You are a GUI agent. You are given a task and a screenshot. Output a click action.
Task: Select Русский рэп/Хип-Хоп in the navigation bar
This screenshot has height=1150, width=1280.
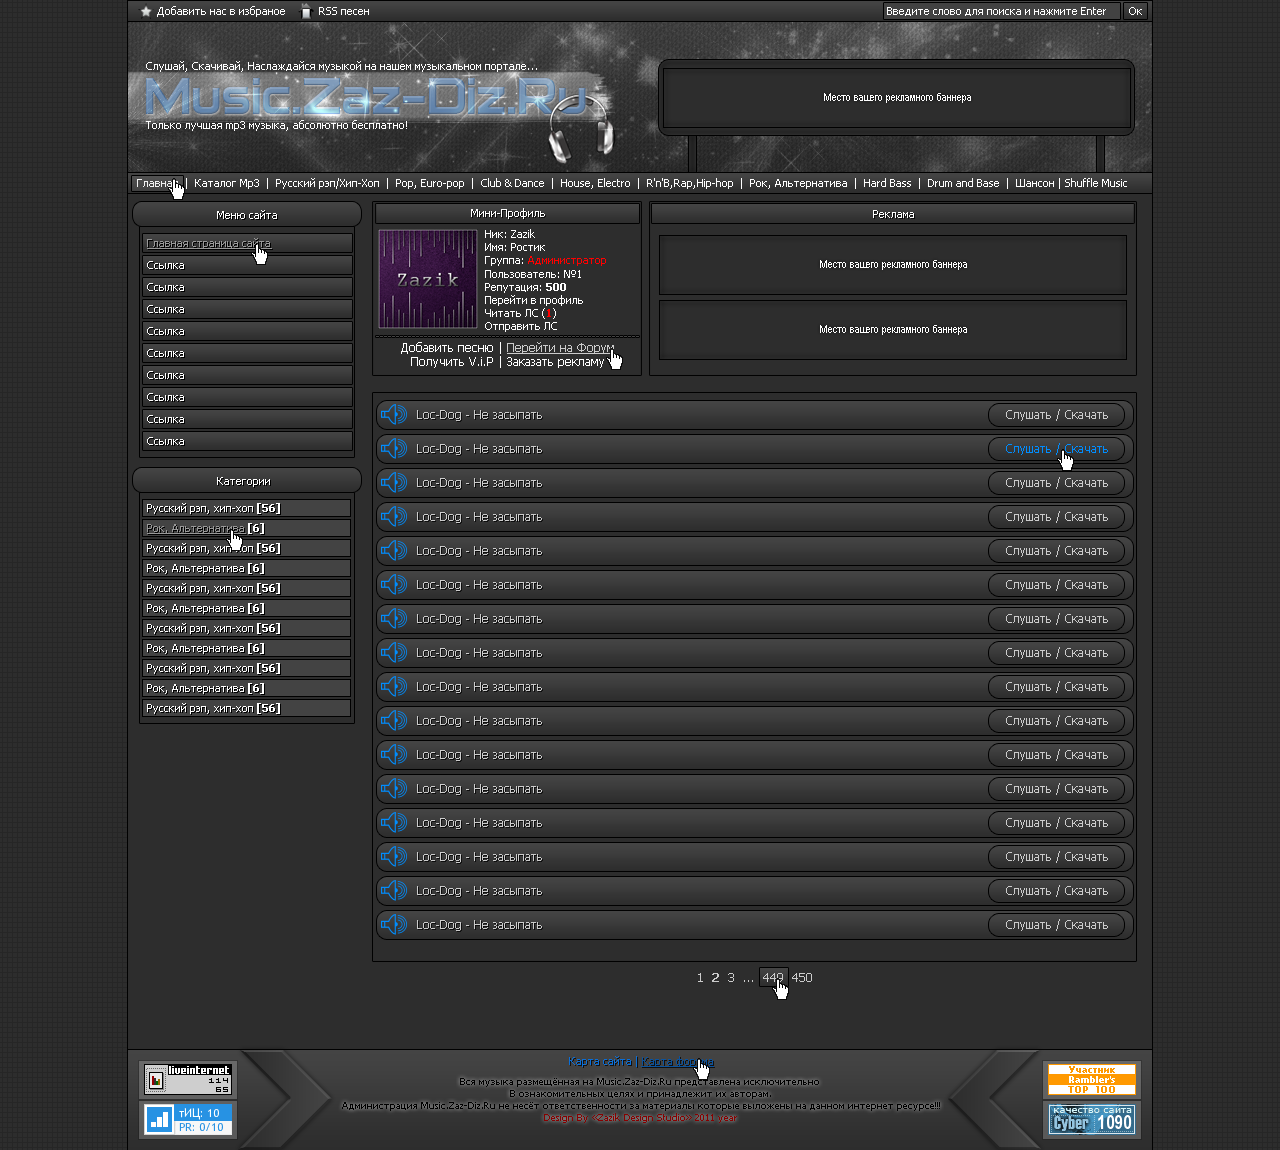[327, 183]
